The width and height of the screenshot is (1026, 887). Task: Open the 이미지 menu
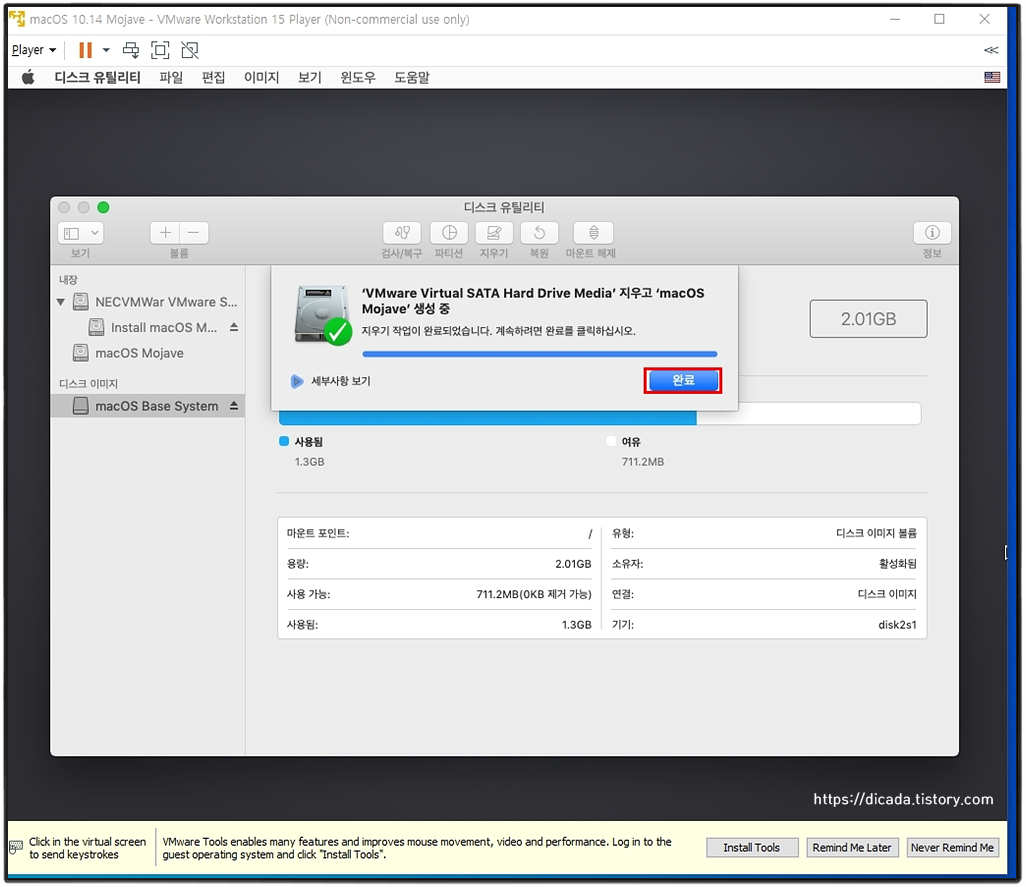pos(261,78)
